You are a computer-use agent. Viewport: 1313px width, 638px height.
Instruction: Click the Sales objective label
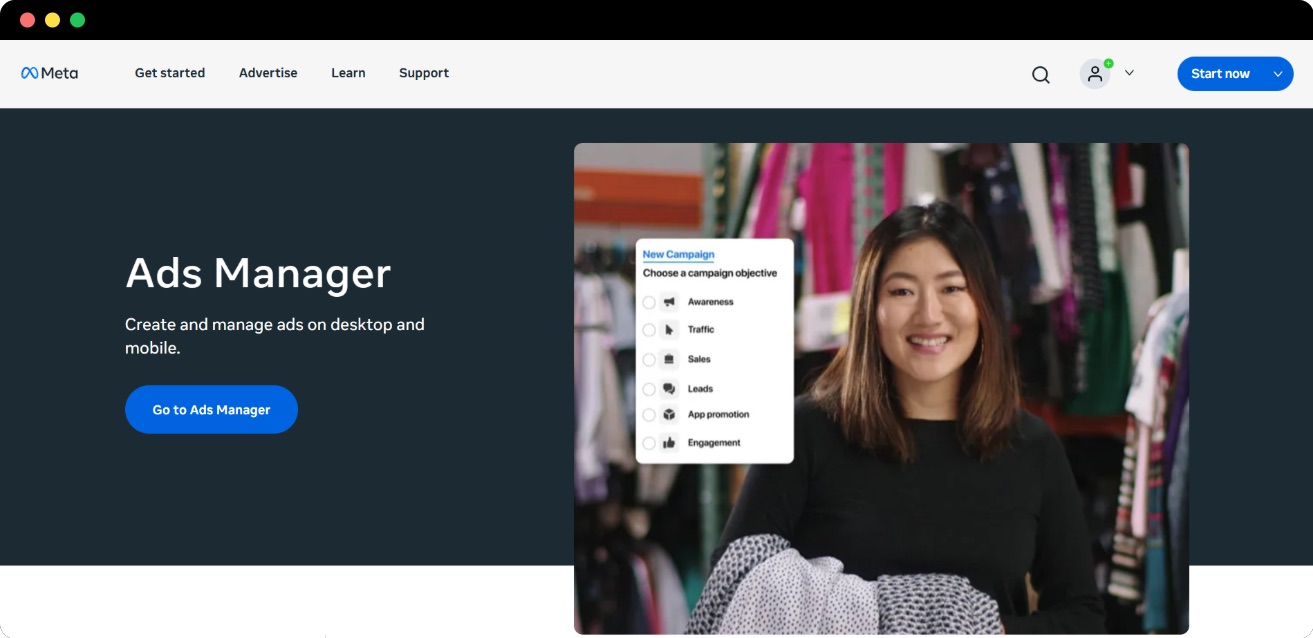pos(699,359)
